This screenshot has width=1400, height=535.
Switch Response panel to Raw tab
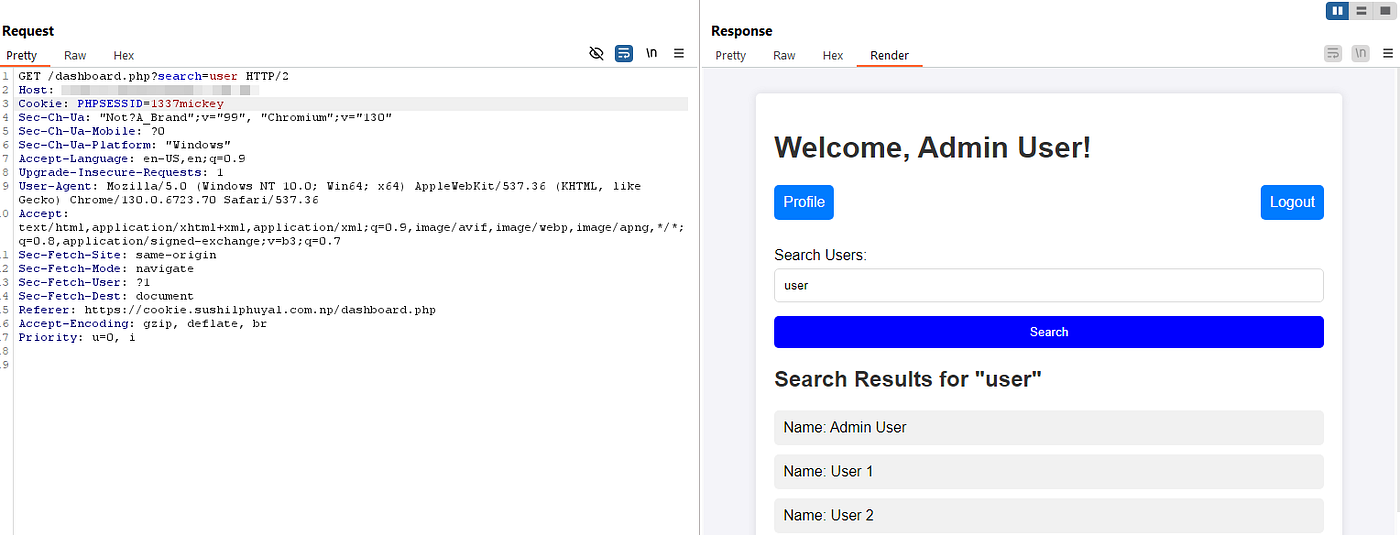click(x=784, y=56)
